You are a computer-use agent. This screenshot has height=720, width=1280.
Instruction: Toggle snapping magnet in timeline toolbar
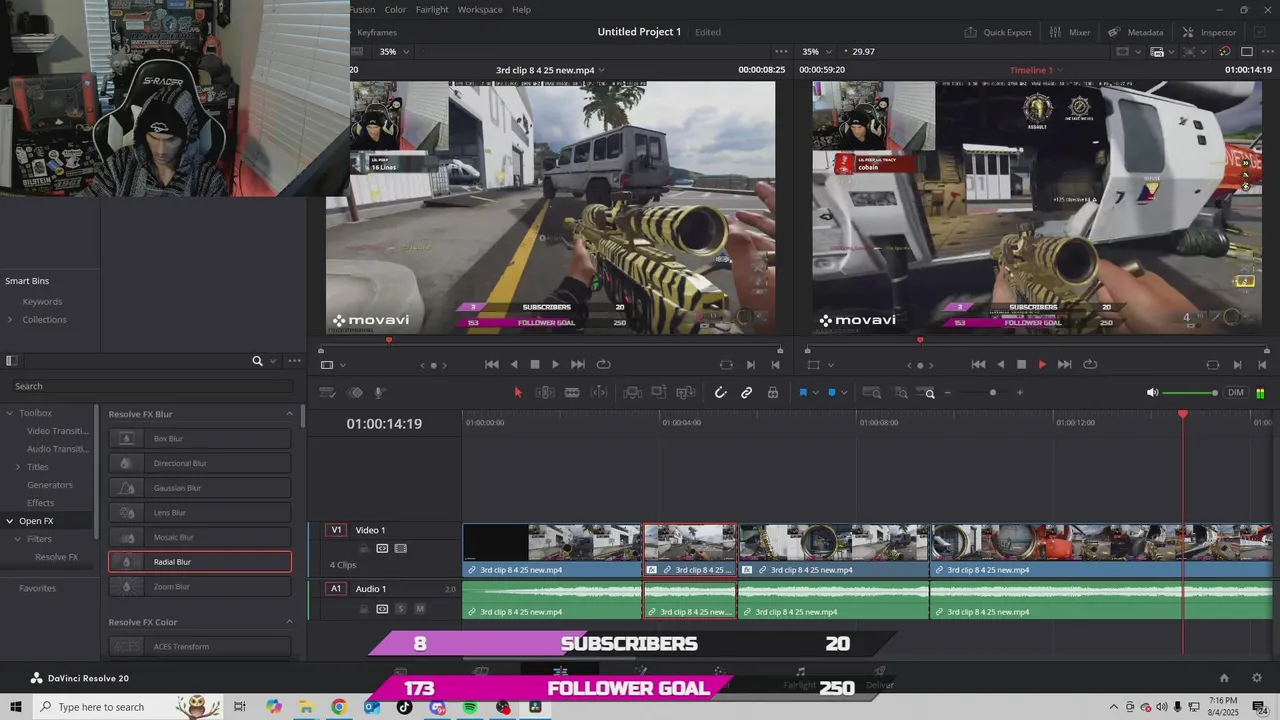(x=720, y=393)
